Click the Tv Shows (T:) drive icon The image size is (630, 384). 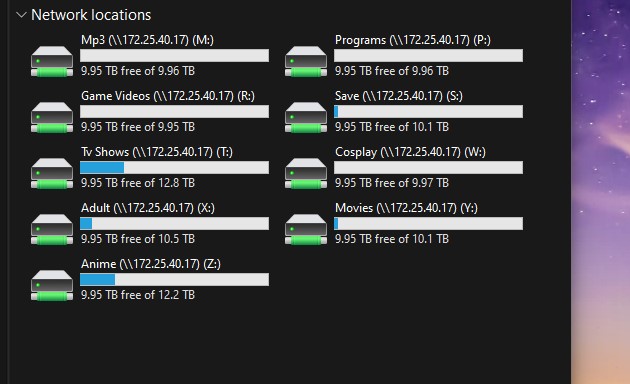(x=52, y=173)
